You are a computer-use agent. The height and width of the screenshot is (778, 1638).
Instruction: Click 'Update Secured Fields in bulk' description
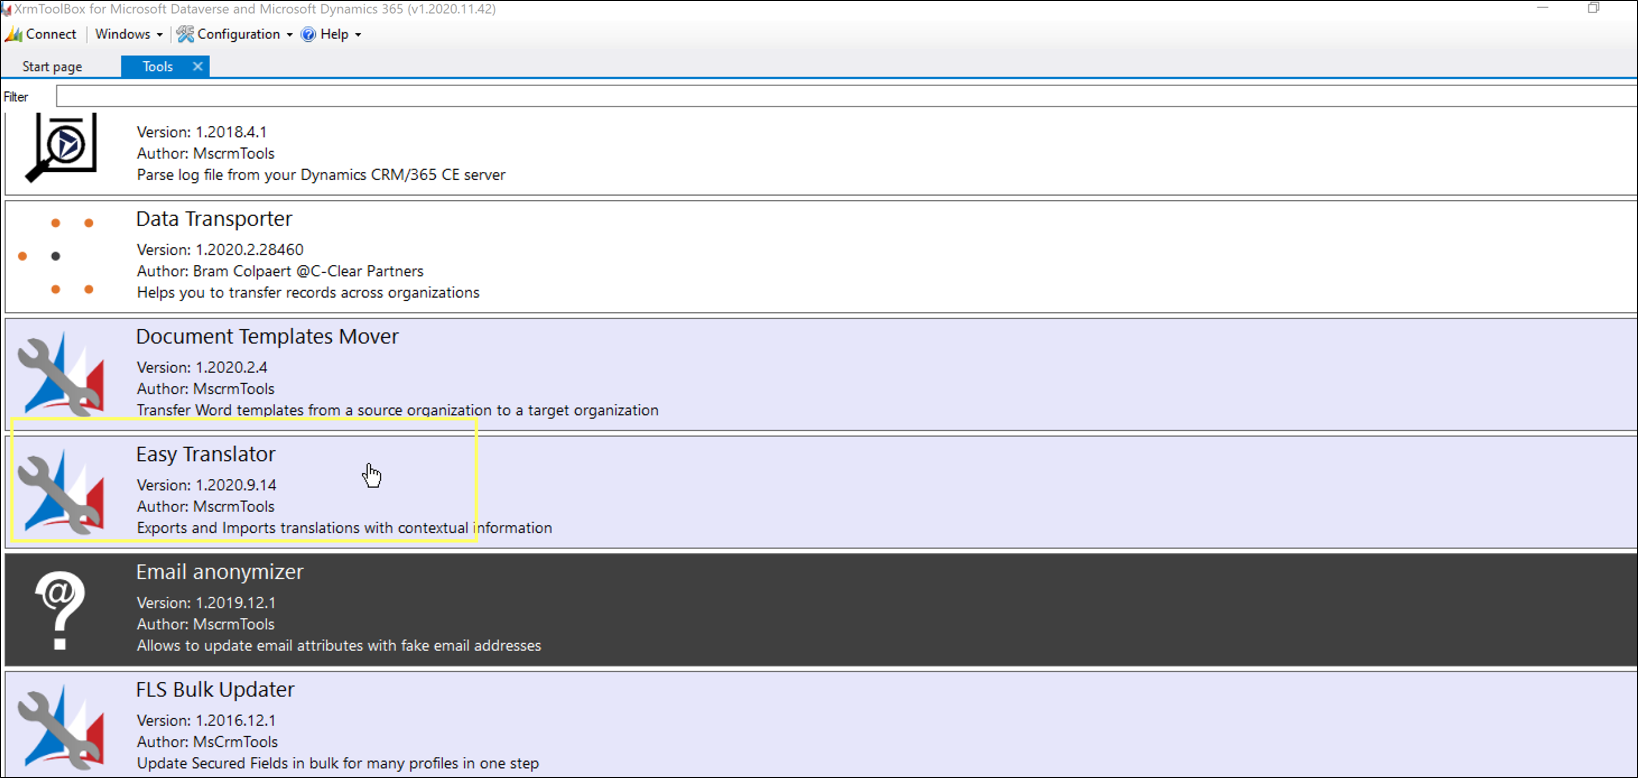click(338, 764)
